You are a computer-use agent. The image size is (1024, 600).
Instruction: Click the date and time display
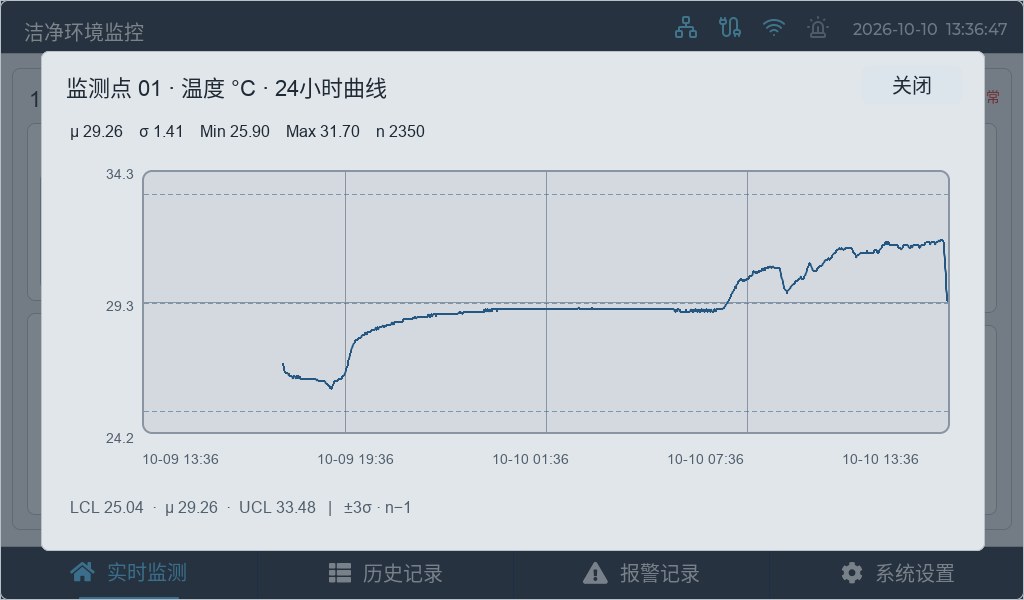tap(930, 29)
